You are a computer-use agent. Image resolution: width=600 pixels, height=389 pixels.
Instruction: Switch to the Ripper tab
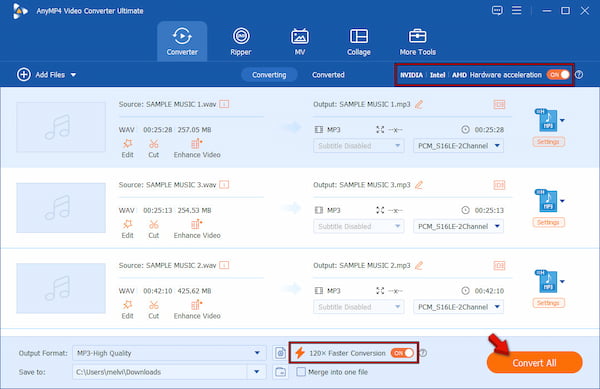[241, 41]
